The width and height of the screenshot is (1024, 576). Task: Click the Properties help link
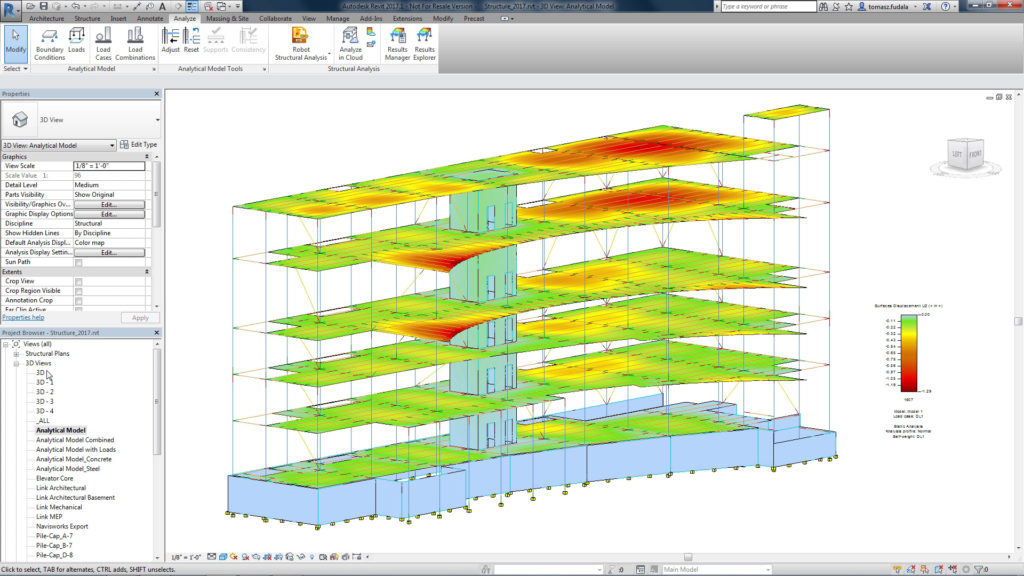click(x=21, y=317)
